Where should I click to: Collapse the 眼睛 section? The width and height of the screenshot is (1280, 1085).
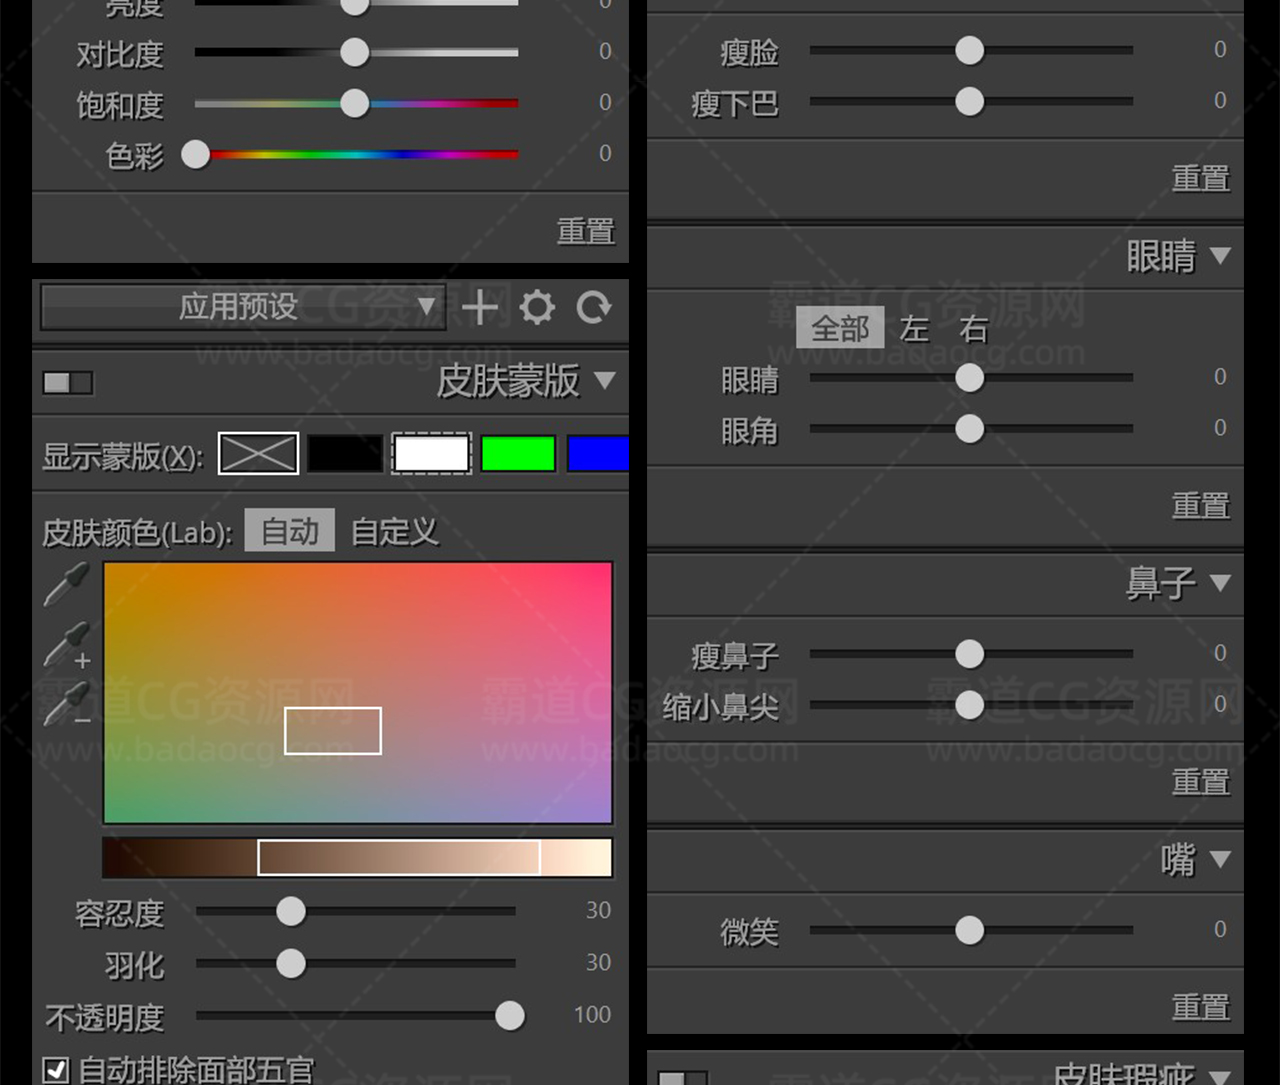pos(1219,256)
